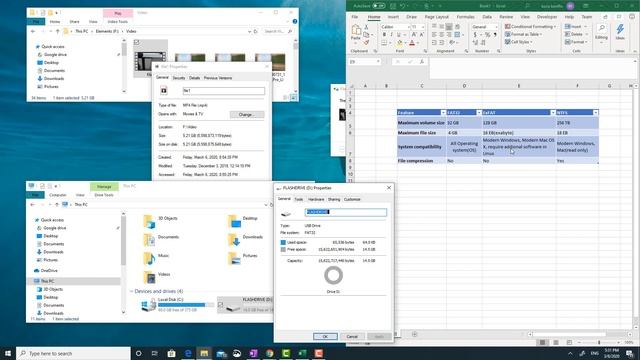This screenshot has width=640, height=360.
Task: Click the Type here to search box
Action: point(73,353)
